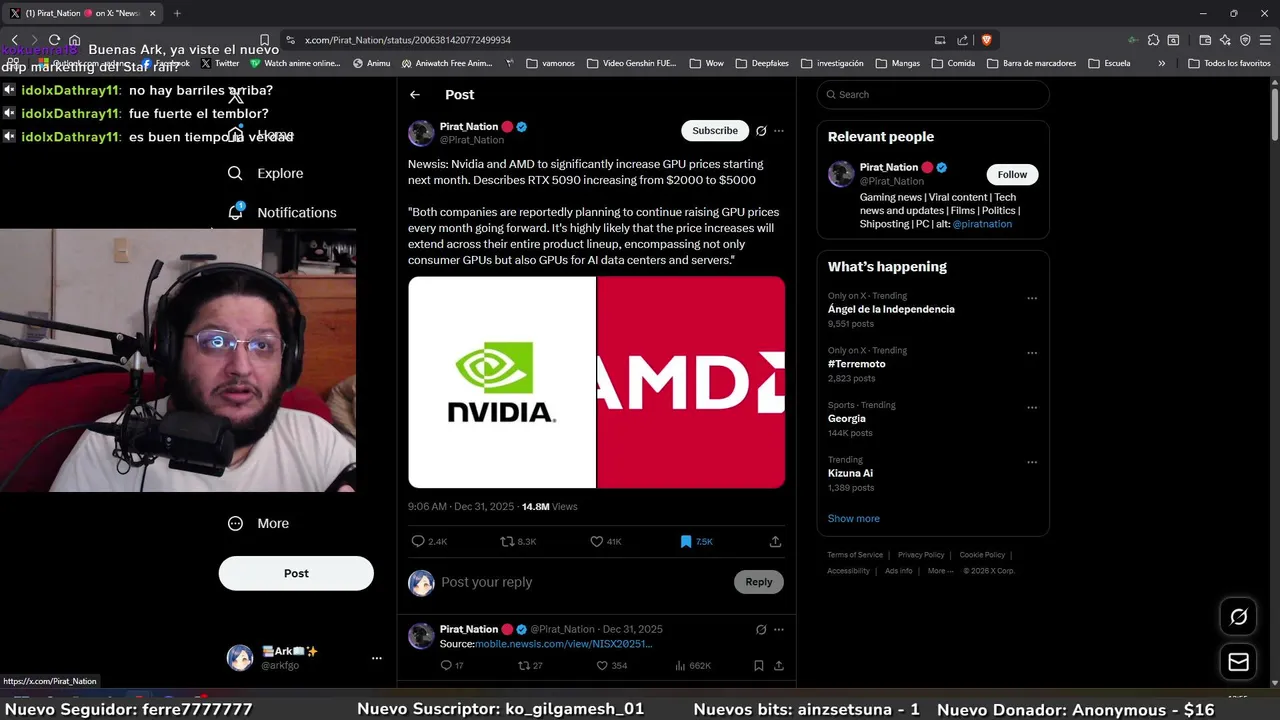Image resolution: width=1280 pixels, height=720 pixels.
Task: Toggle the browser bookmark icon for this page
Action: pos(264,40)
